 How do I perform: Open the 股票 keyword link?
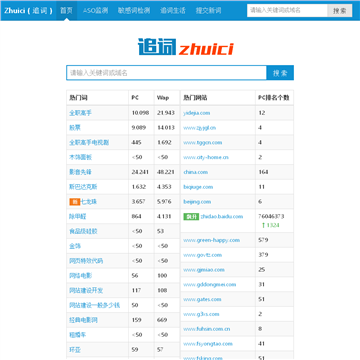[x=75, y=128]
